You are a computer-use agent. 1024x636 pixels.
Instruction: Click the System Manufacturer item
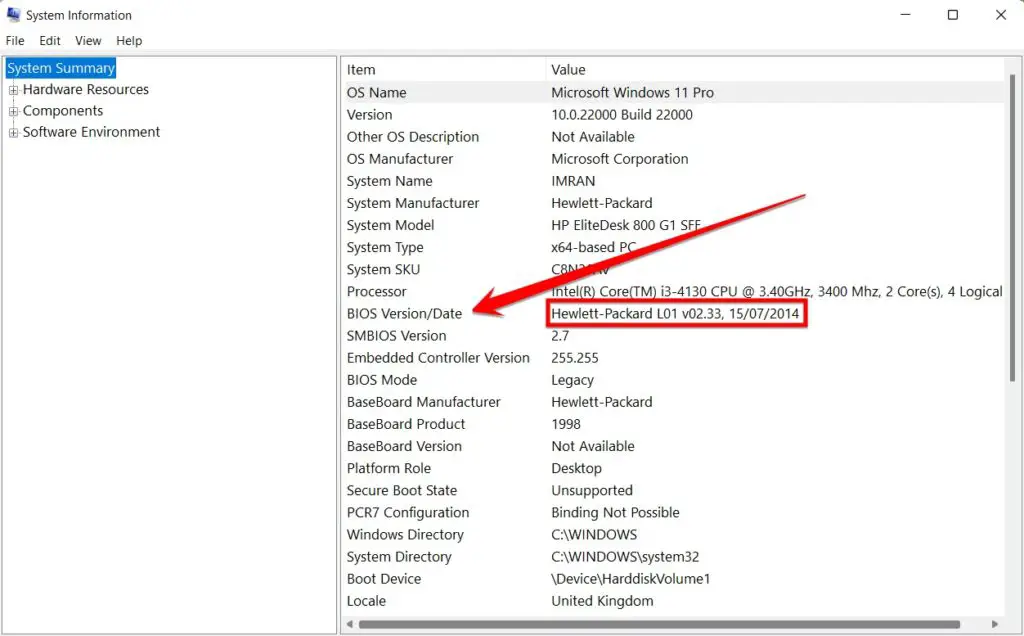pyautogui.click(x=413, y=204)
